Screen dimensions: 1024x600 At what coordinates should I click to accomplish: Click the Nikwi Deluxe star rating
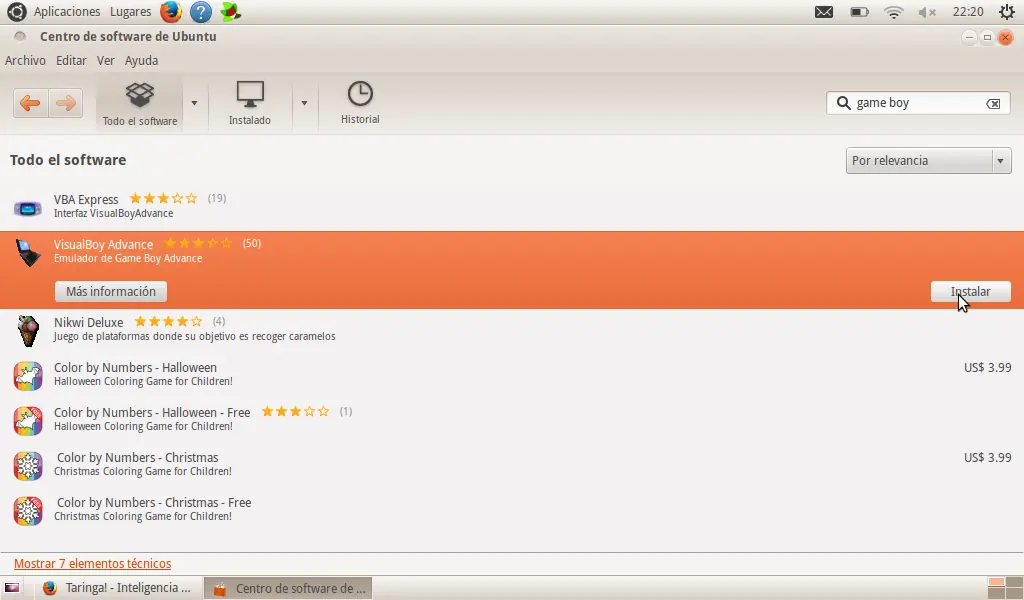168,321
